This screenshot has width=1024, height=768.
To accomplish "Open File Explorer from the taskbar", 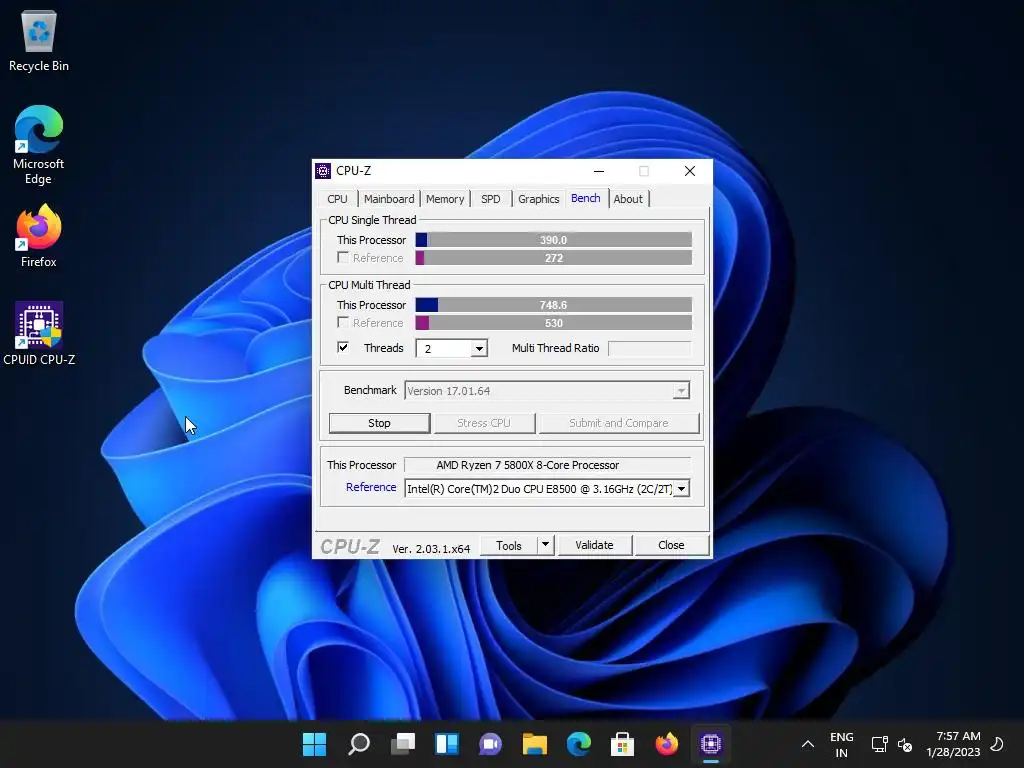I will click(x=534, y=744).
